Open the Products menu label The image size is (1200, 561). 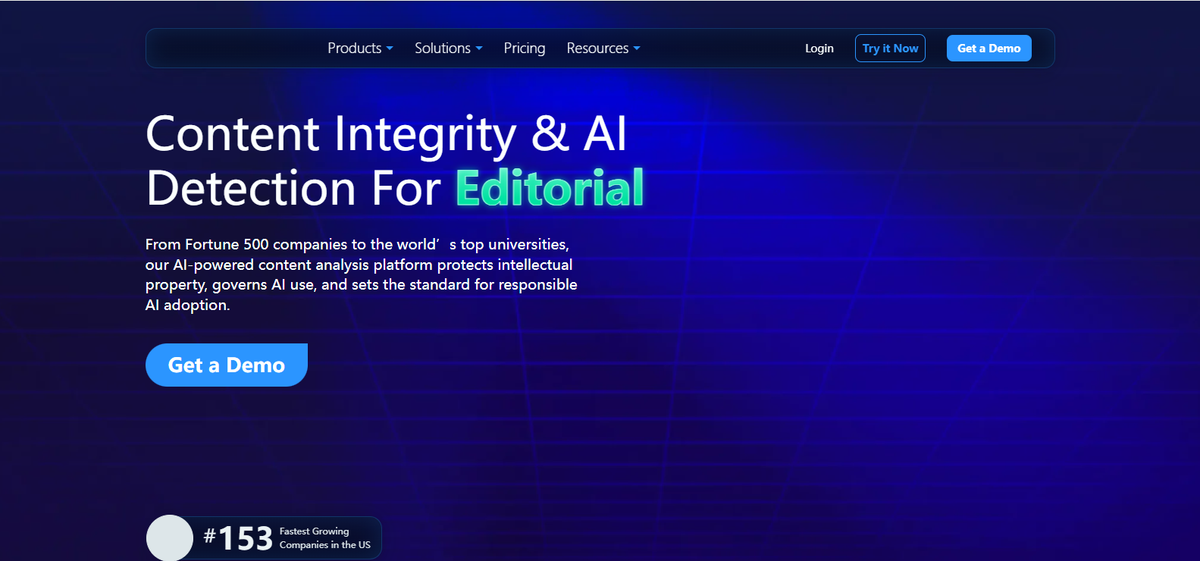(354, 48)
